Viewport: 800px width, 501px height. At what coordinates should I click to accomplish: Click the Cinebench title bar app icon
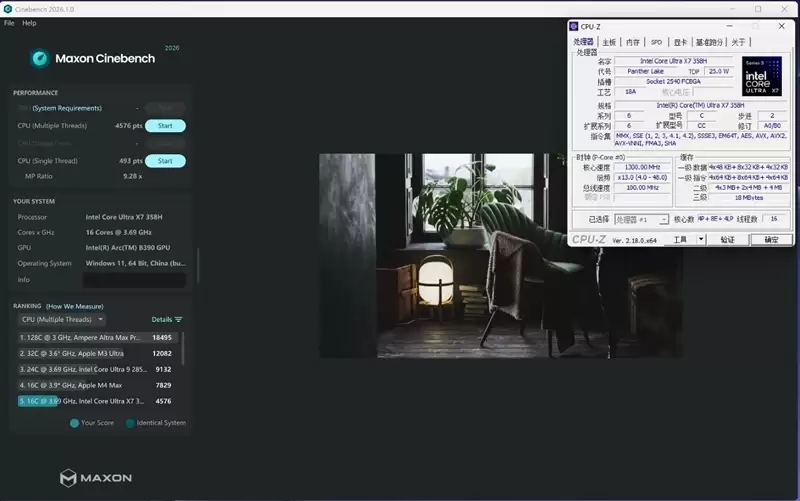(x=8, y=9)
